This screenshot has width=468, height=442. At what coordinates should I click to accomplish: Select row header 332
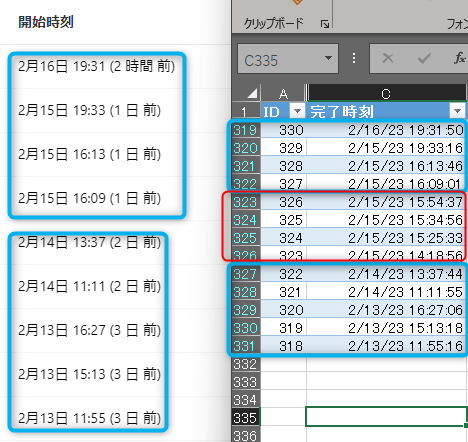(x=246, y=364)
